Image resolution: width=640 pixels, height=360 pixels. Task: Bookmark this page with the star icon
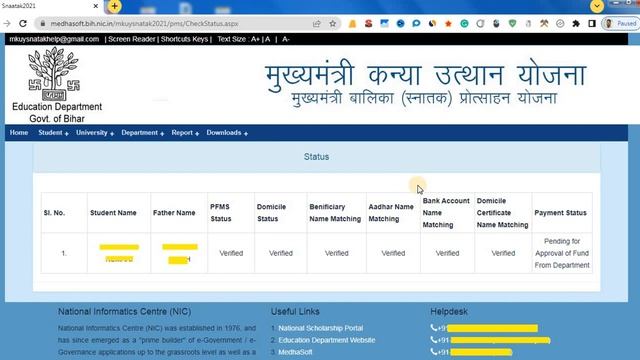pos(333,24)
